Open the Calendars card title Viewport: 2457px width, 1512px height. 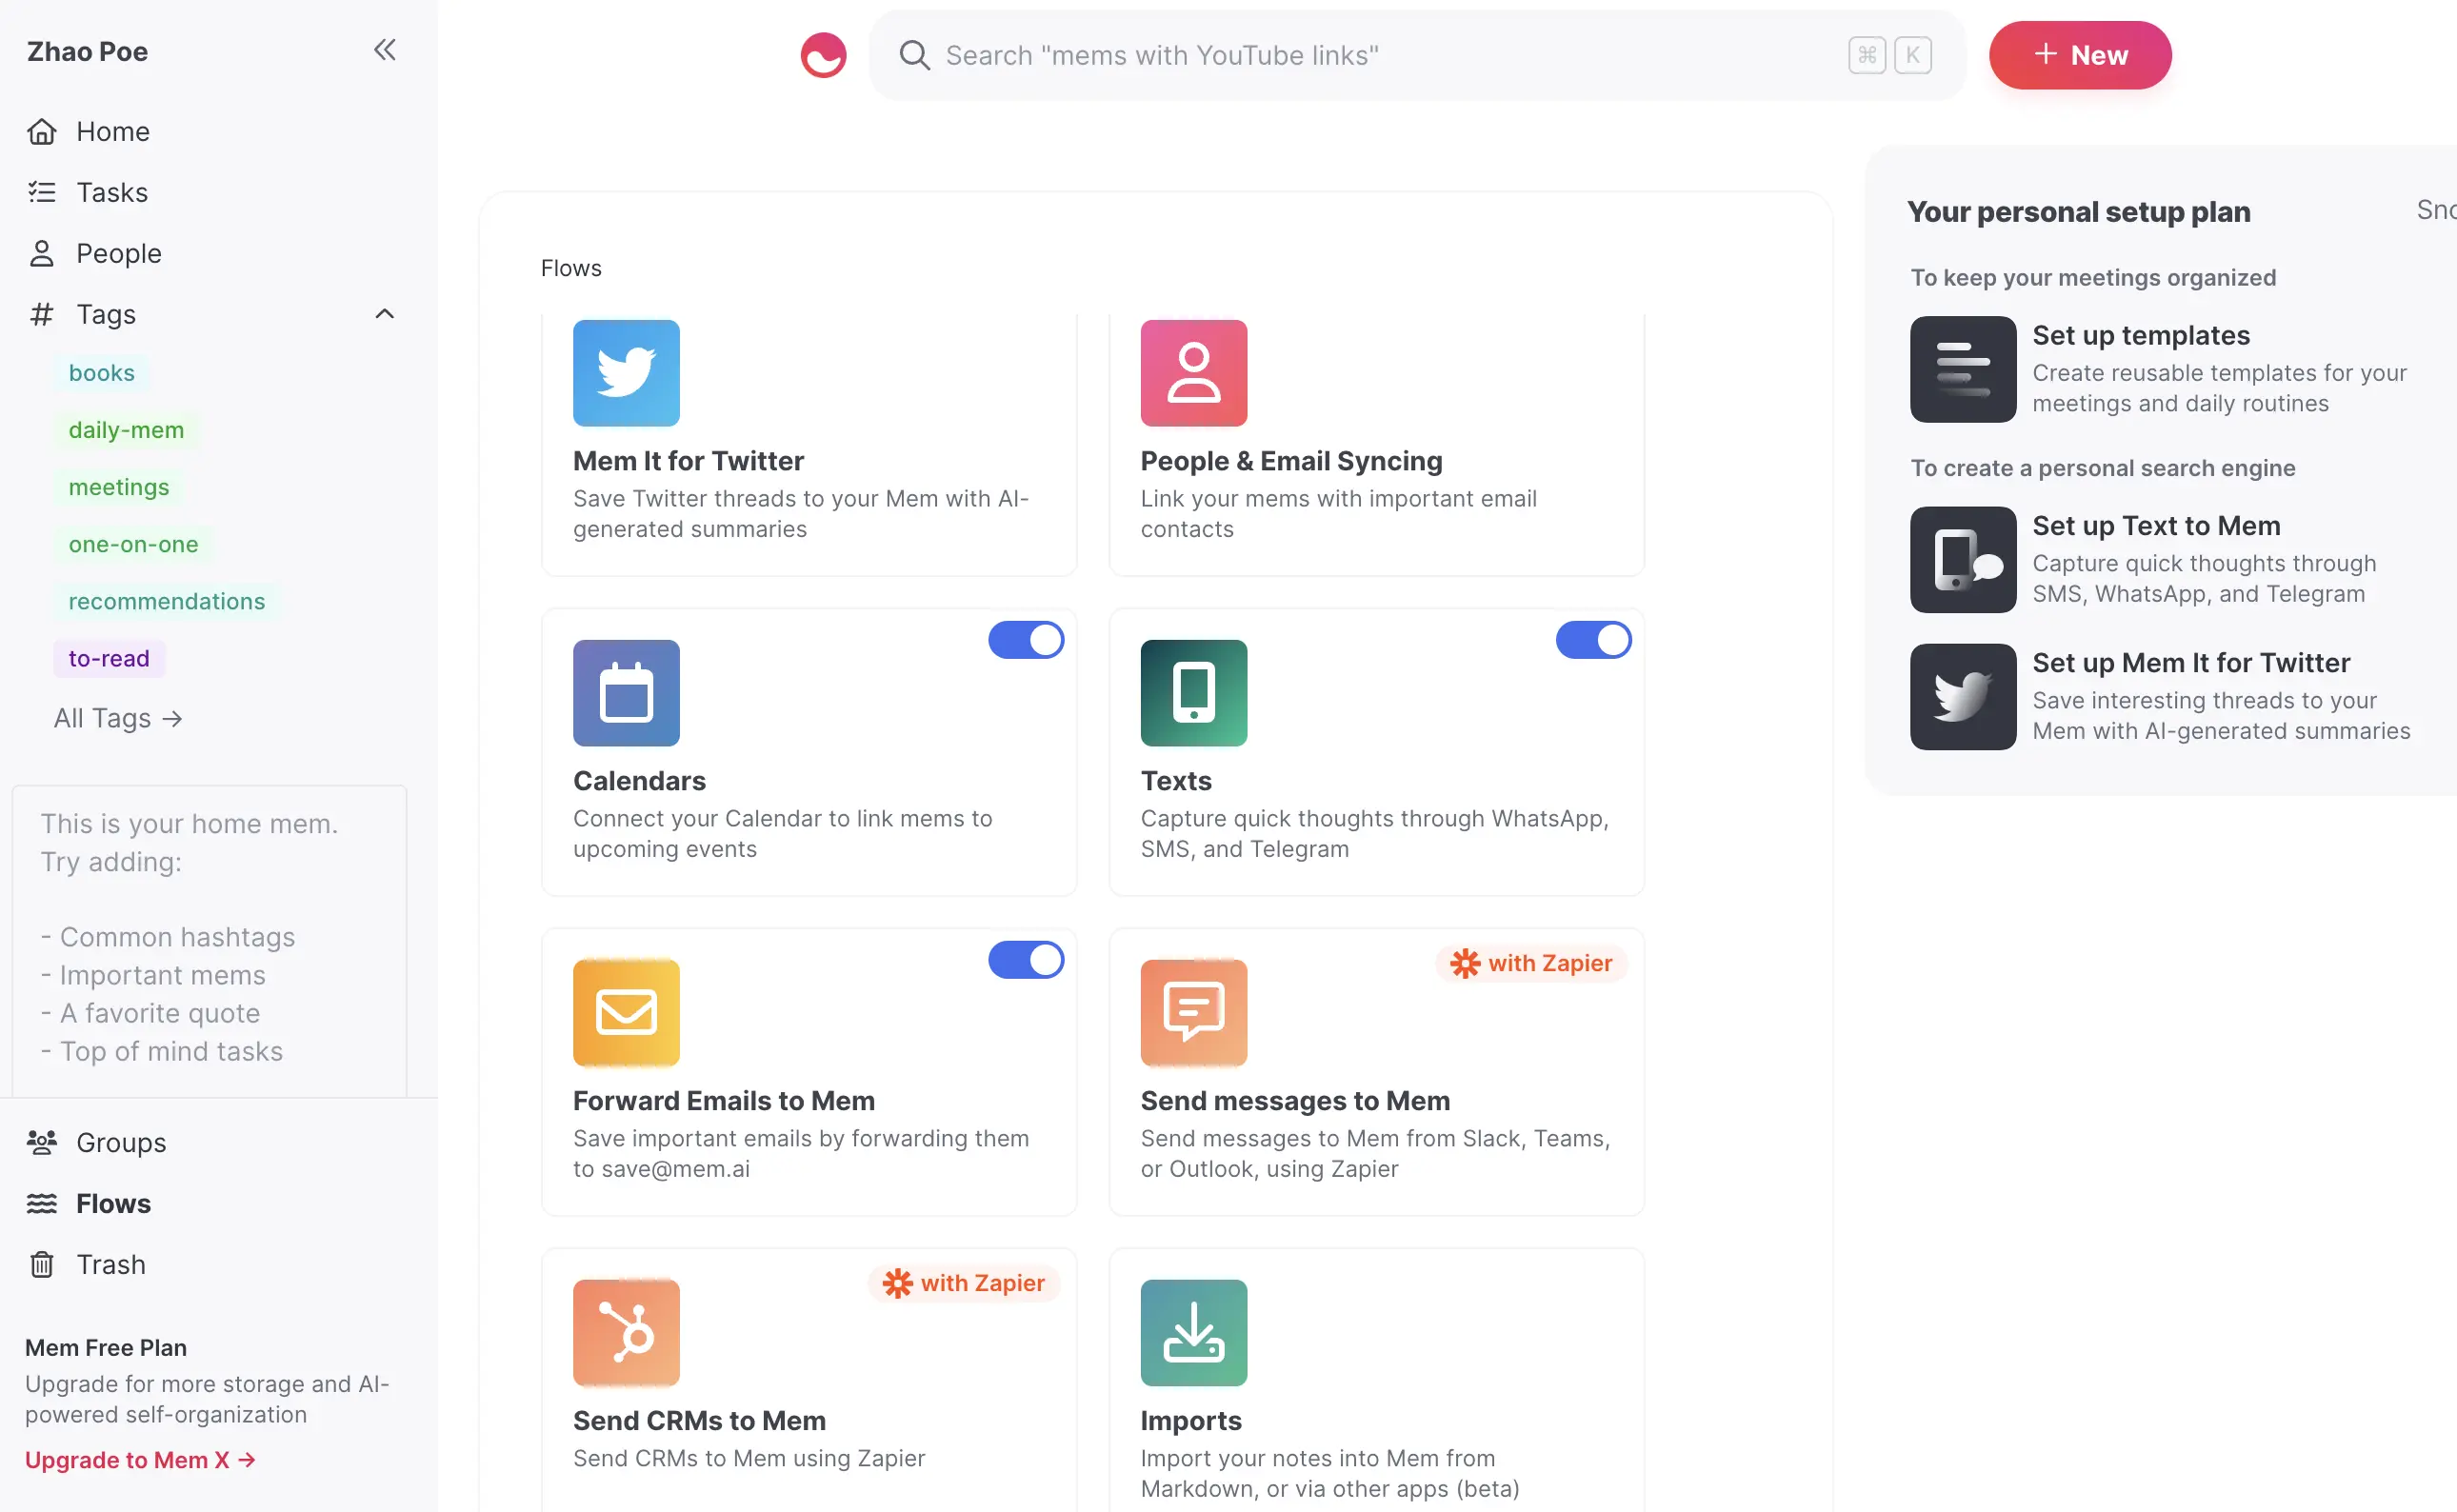coord(639,781)
